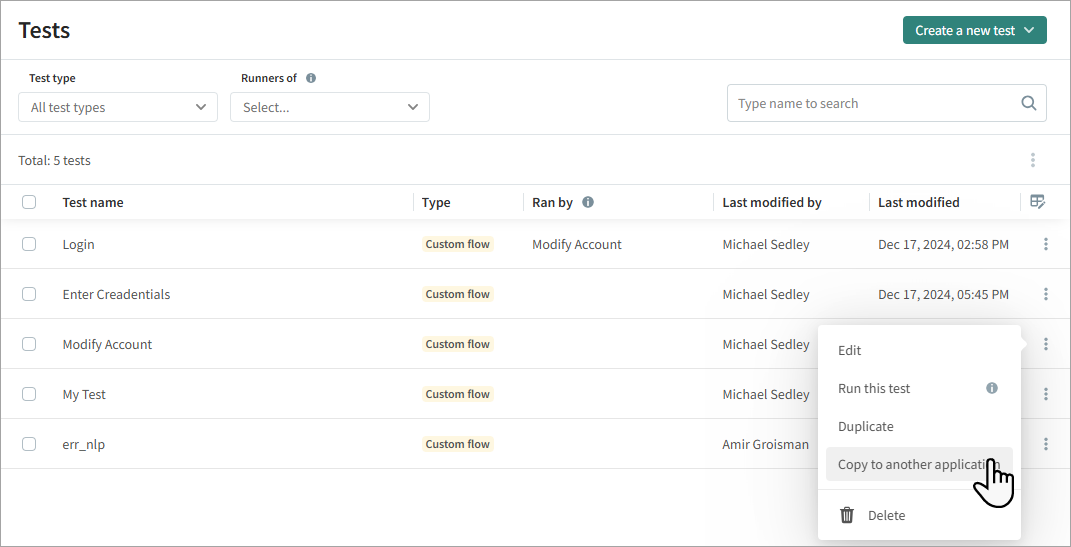Select Duplicate in the context menu
Image resolution: width=1071 pixels, height=547 pixels.
pyautogui.click(x=865, y=426)
